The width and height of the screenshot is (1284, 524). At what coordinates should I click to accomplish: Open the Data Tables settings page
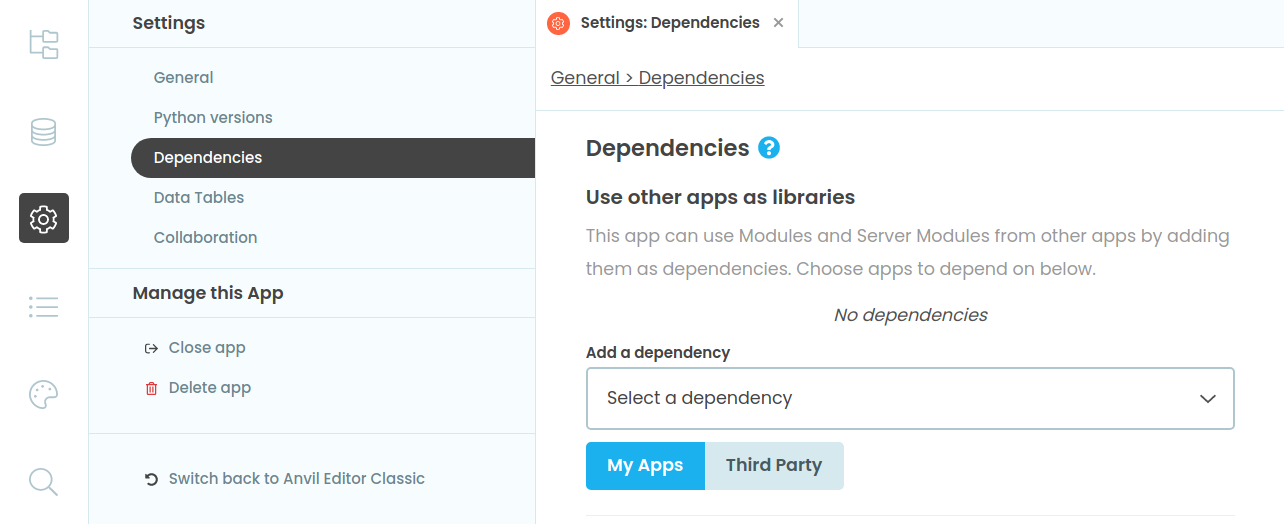coord(199,198)
